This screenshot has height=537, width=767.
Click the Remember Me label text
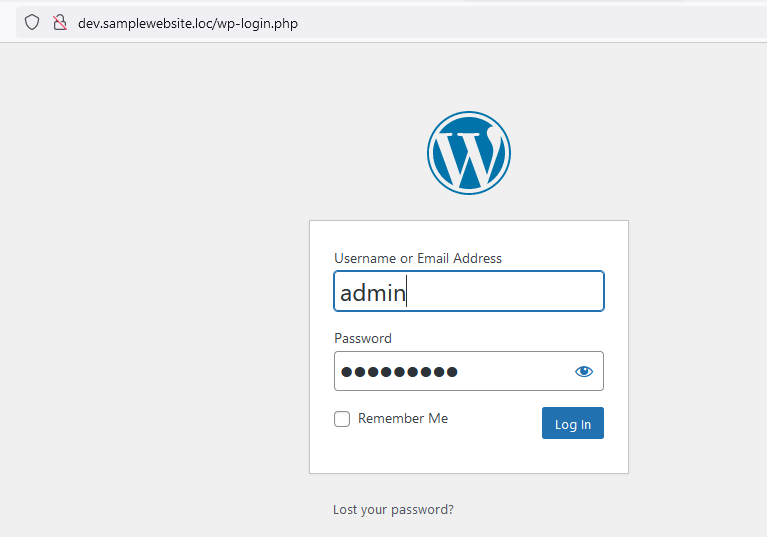(x=403, y=418)
